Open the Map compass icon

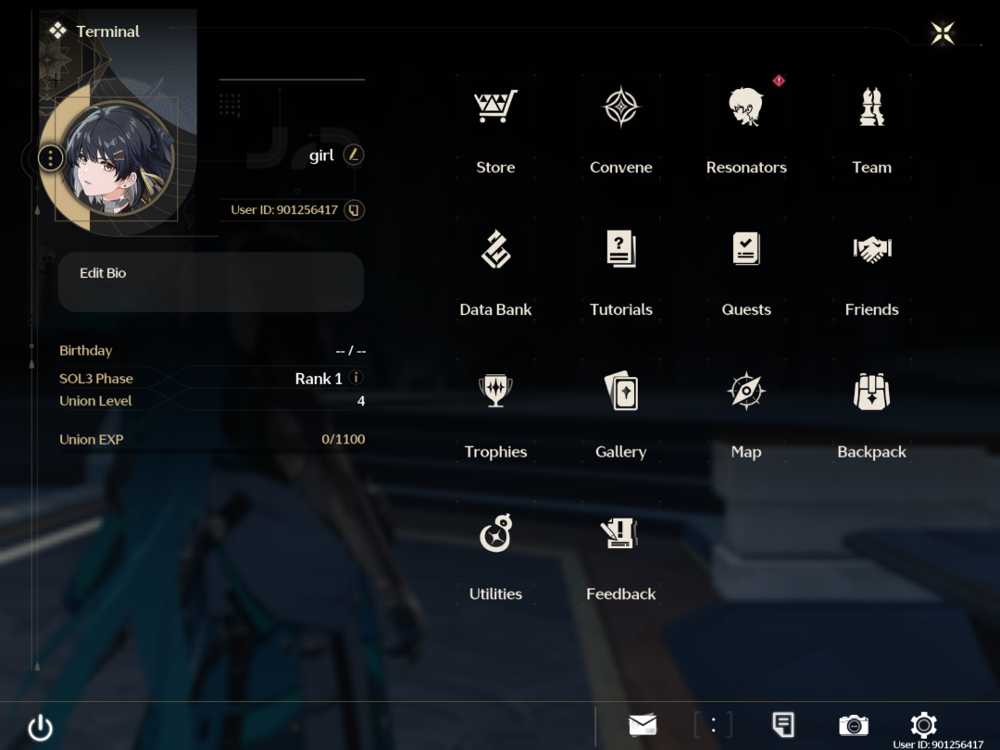pos(746,391)
